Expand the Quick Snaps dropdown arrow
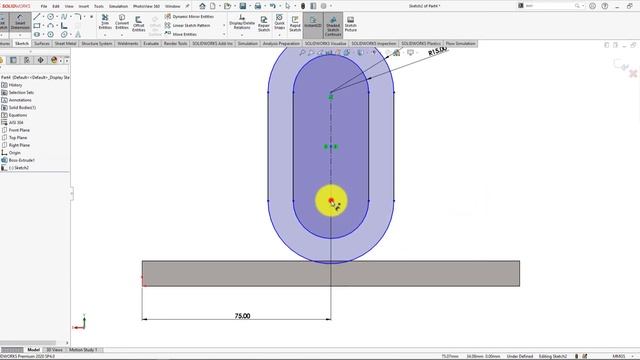The image size is (640, 360). pos(280,35)
